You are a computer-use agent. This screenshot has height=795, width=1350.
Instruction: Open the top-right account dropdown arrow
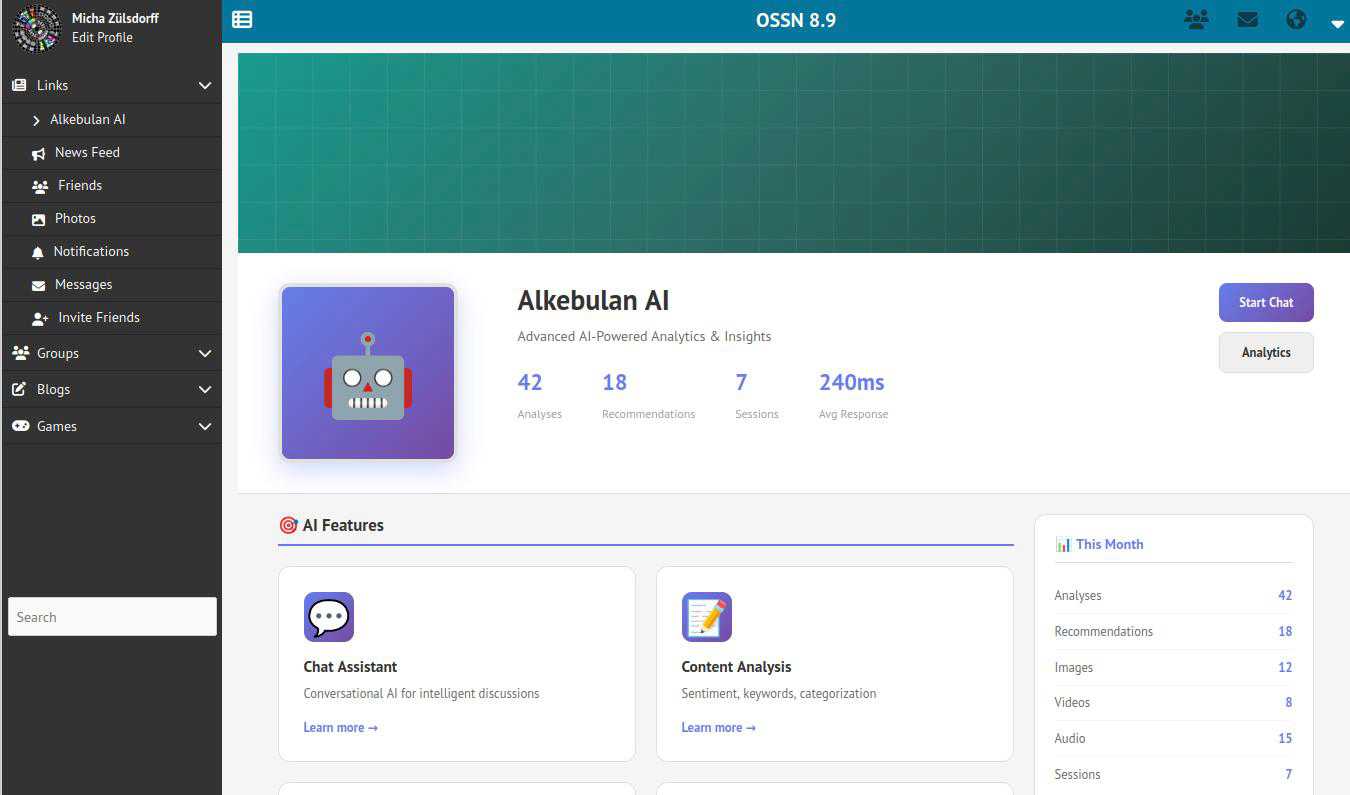click(1337, 23)
